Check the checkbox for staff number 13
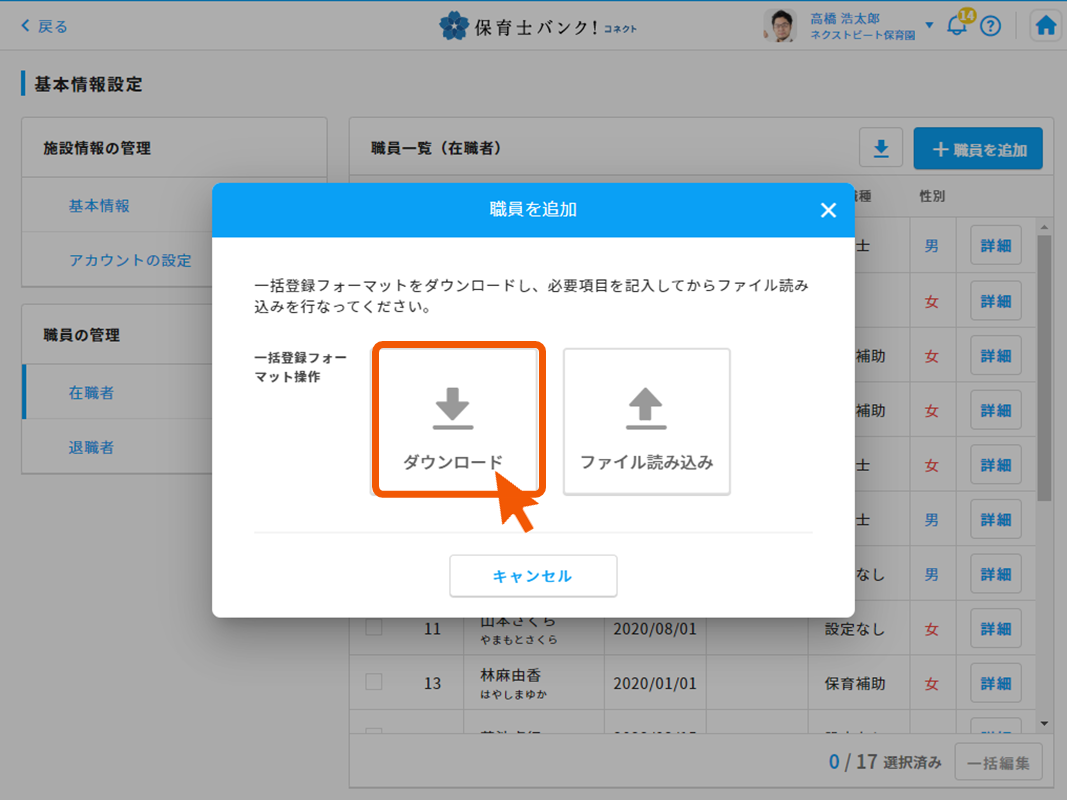Screen dimensions: 1067x800 374,682
